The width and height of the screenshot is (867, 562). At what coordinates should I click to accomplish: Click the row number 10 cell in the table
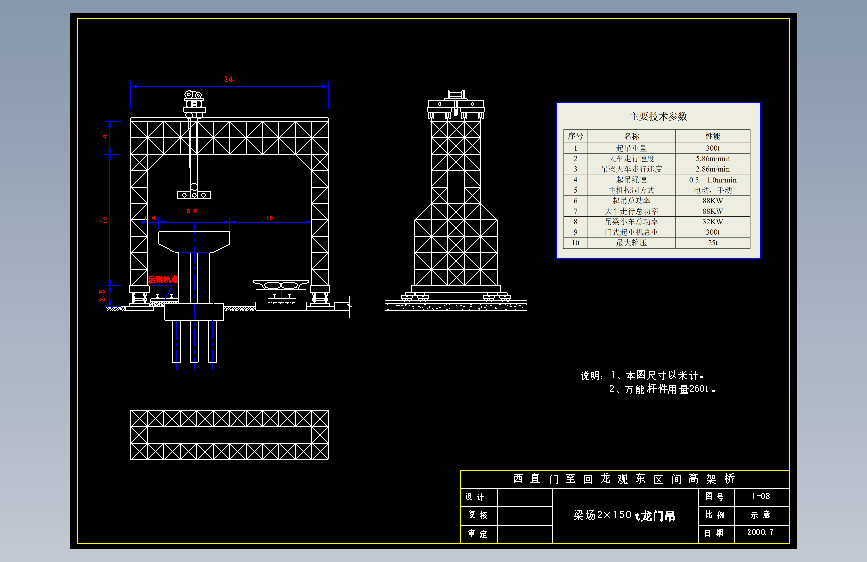(x=575, y=243)
